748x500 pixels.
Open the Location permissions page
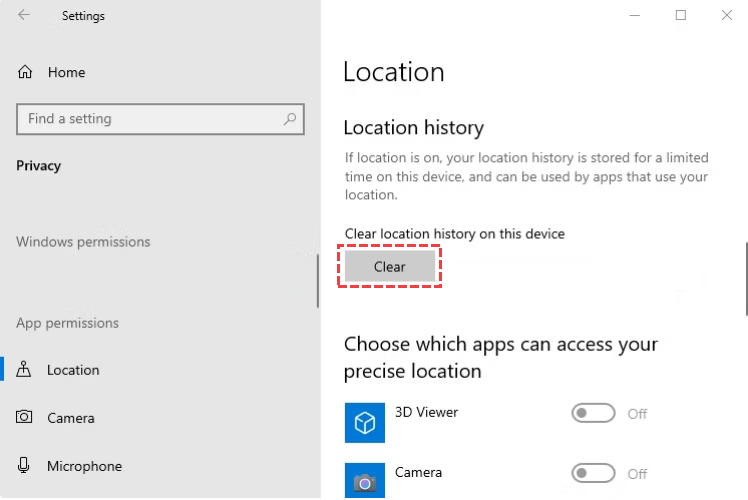pos(73,370)
